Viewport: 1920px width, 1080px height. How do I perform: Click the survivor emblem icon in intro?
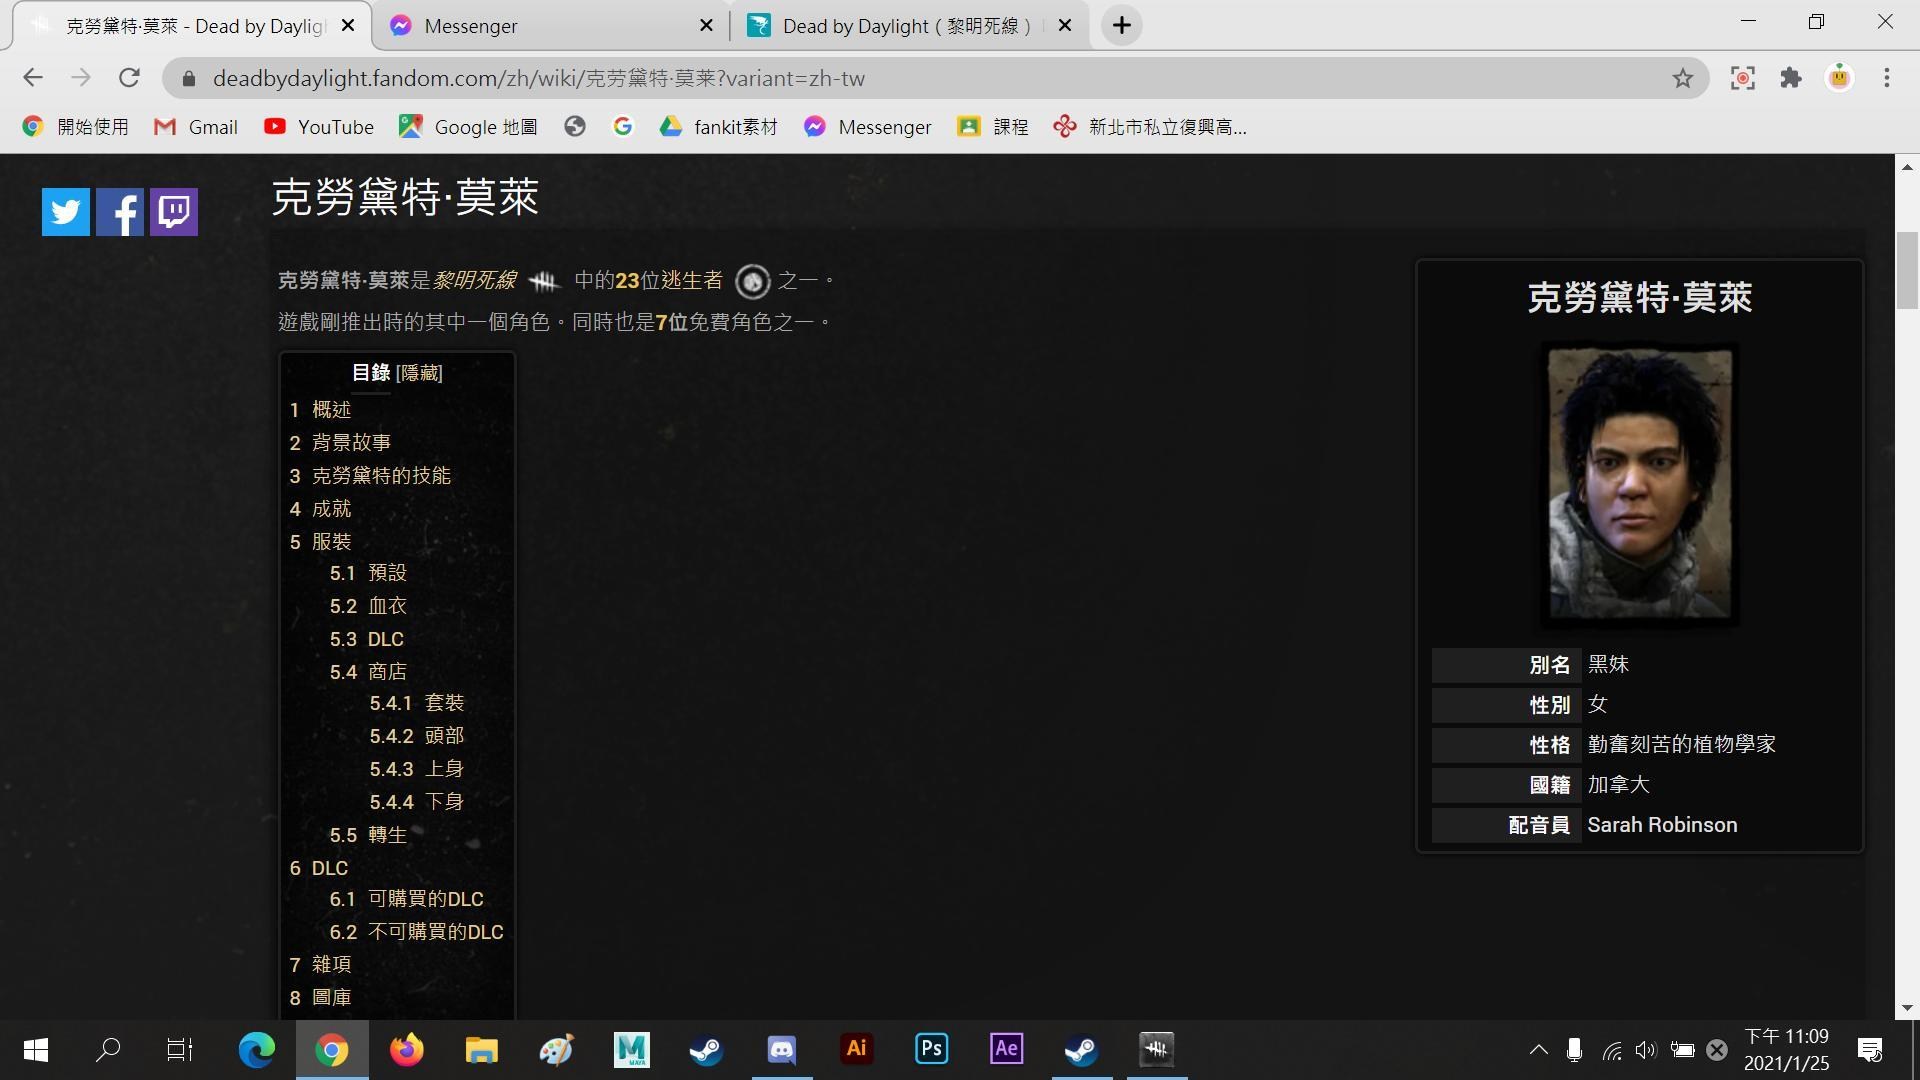(x=753, y=282)
